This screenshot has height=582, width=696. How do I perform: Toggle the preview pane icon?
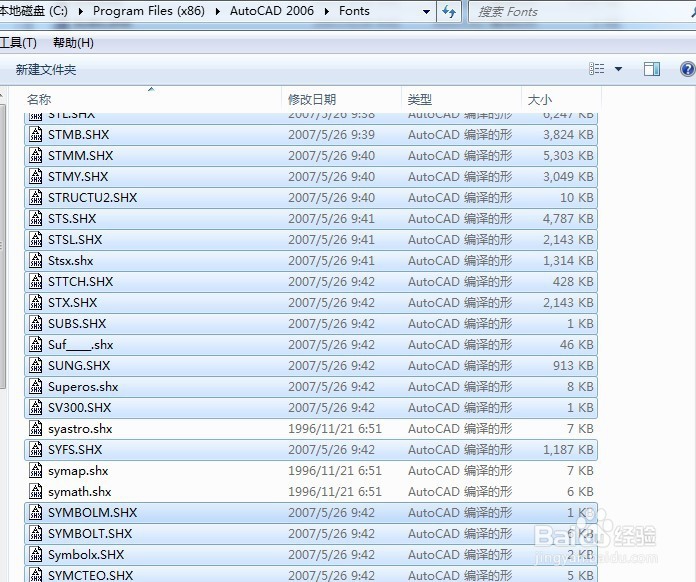[x=652, y=69]
